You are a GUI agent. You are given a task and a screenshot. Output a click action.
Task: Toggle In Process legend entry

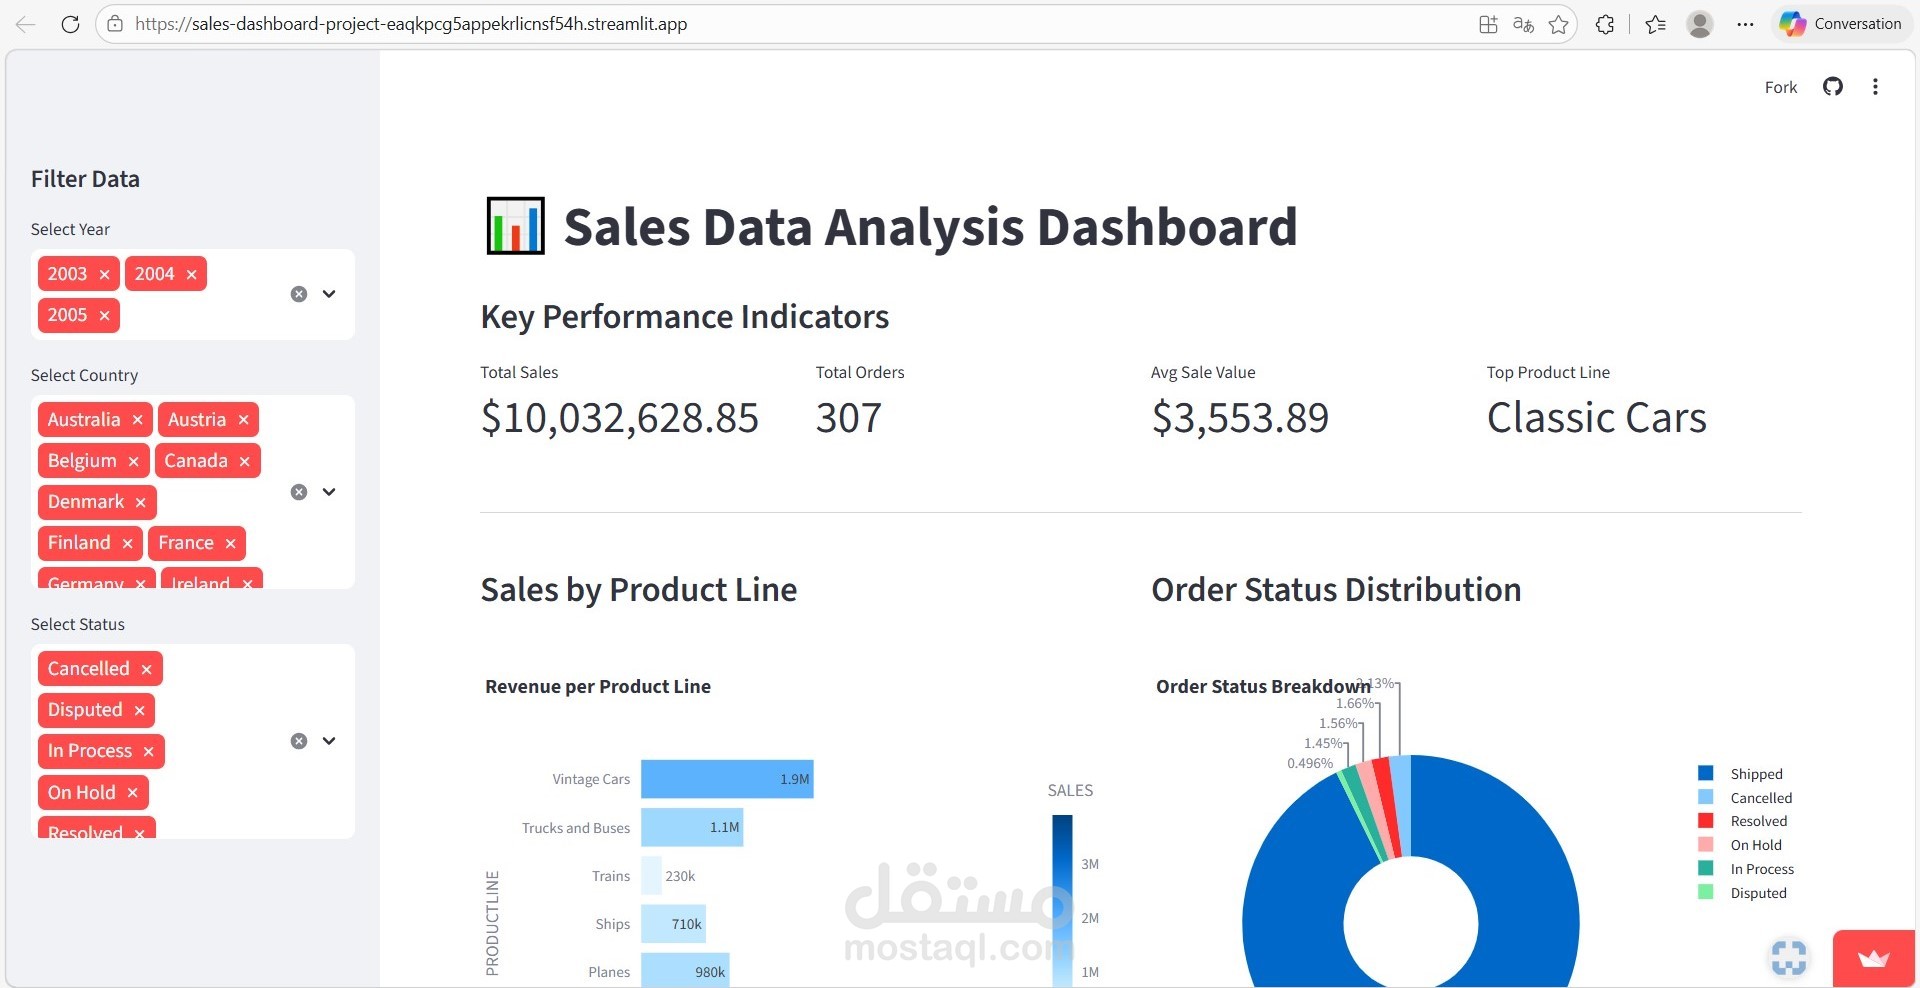click(x=1746, y=869)
